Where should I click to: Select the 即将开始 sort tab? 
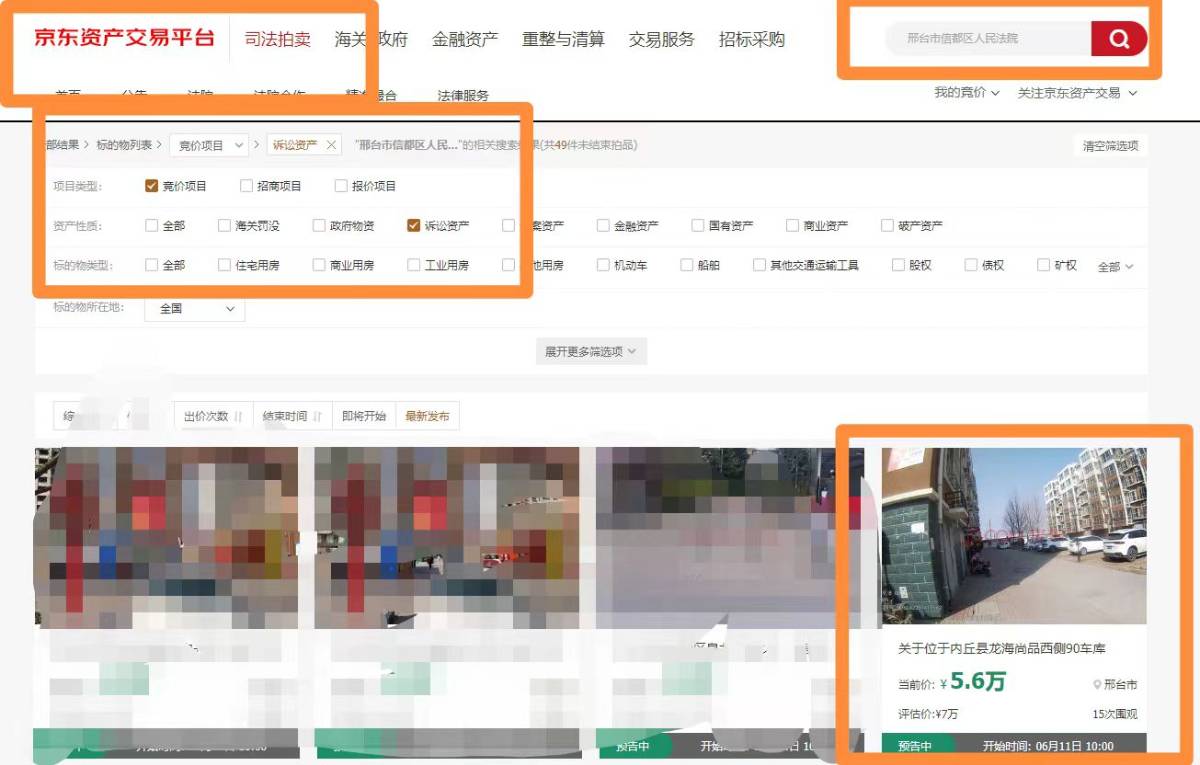click(364, 416)
